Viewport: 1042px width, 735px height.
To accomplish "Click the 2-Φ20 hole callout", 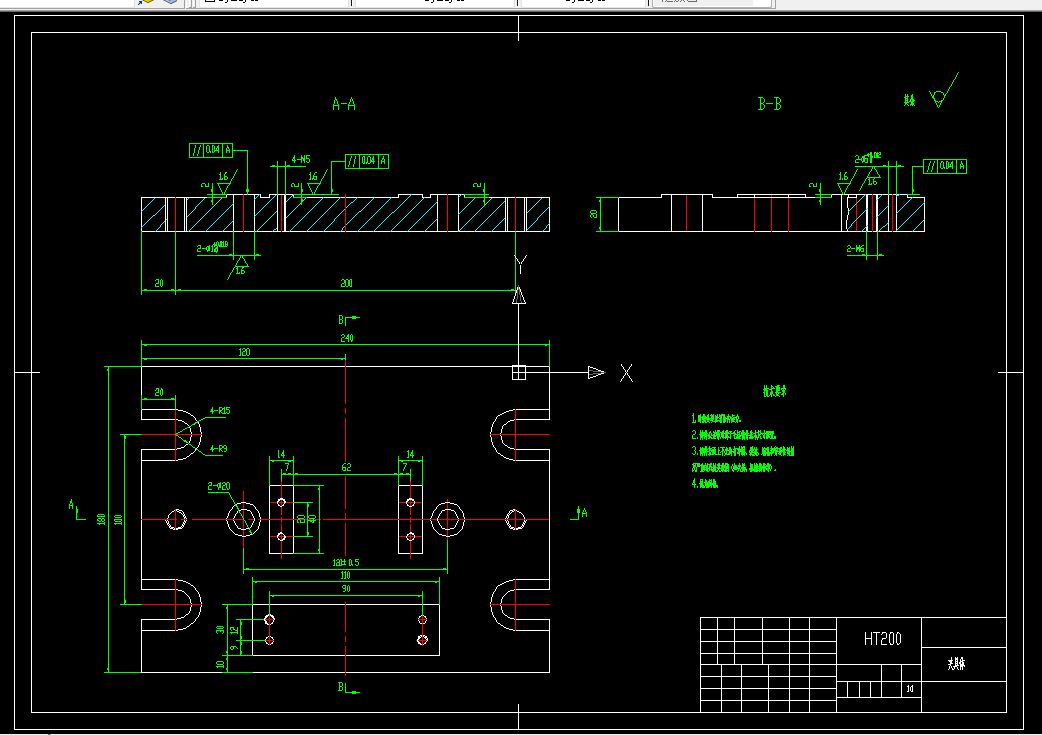I will pos(219,486).
